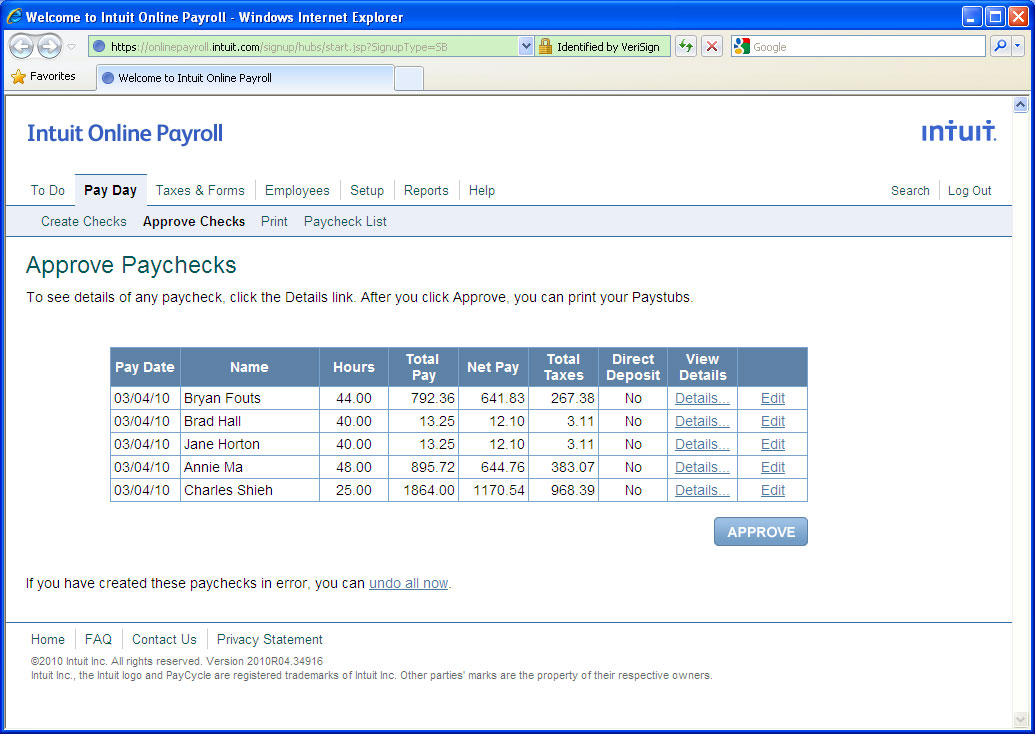Open the Setup tab
The image size is (1035, 734).
pyautogui.click(x=367, y=190)
